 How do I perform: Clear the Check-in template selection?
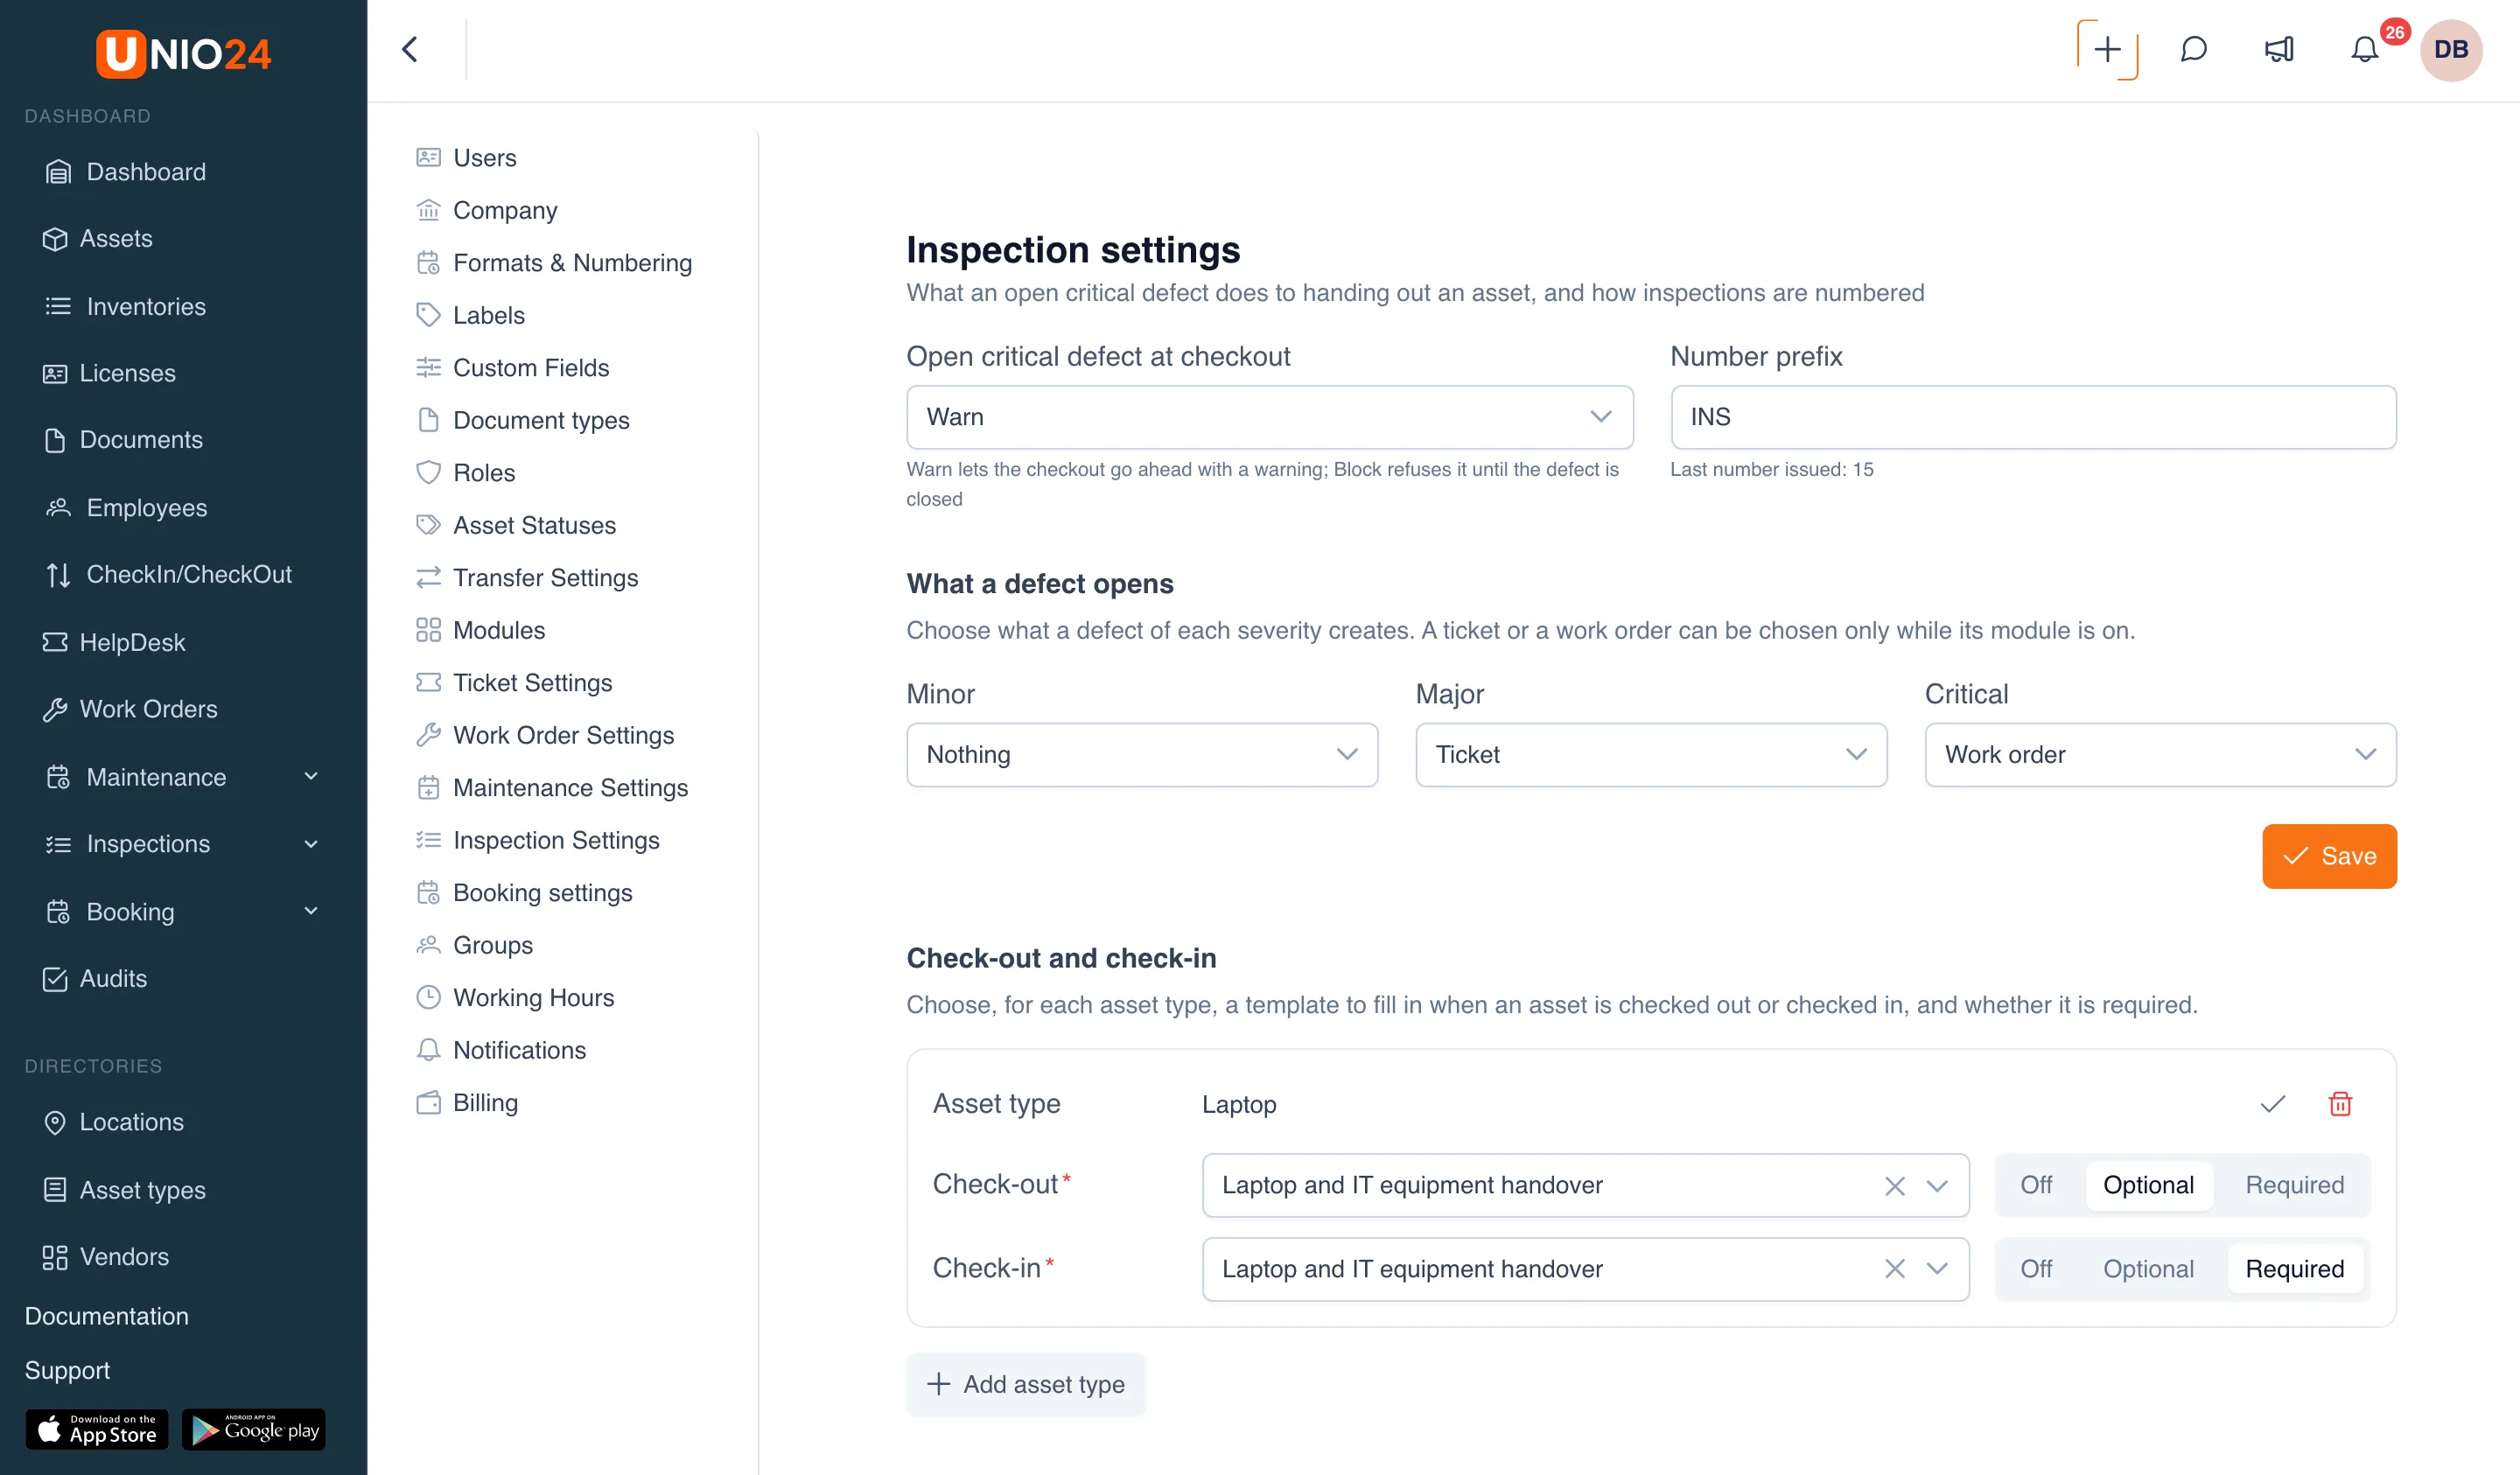coord(1894,1268)
